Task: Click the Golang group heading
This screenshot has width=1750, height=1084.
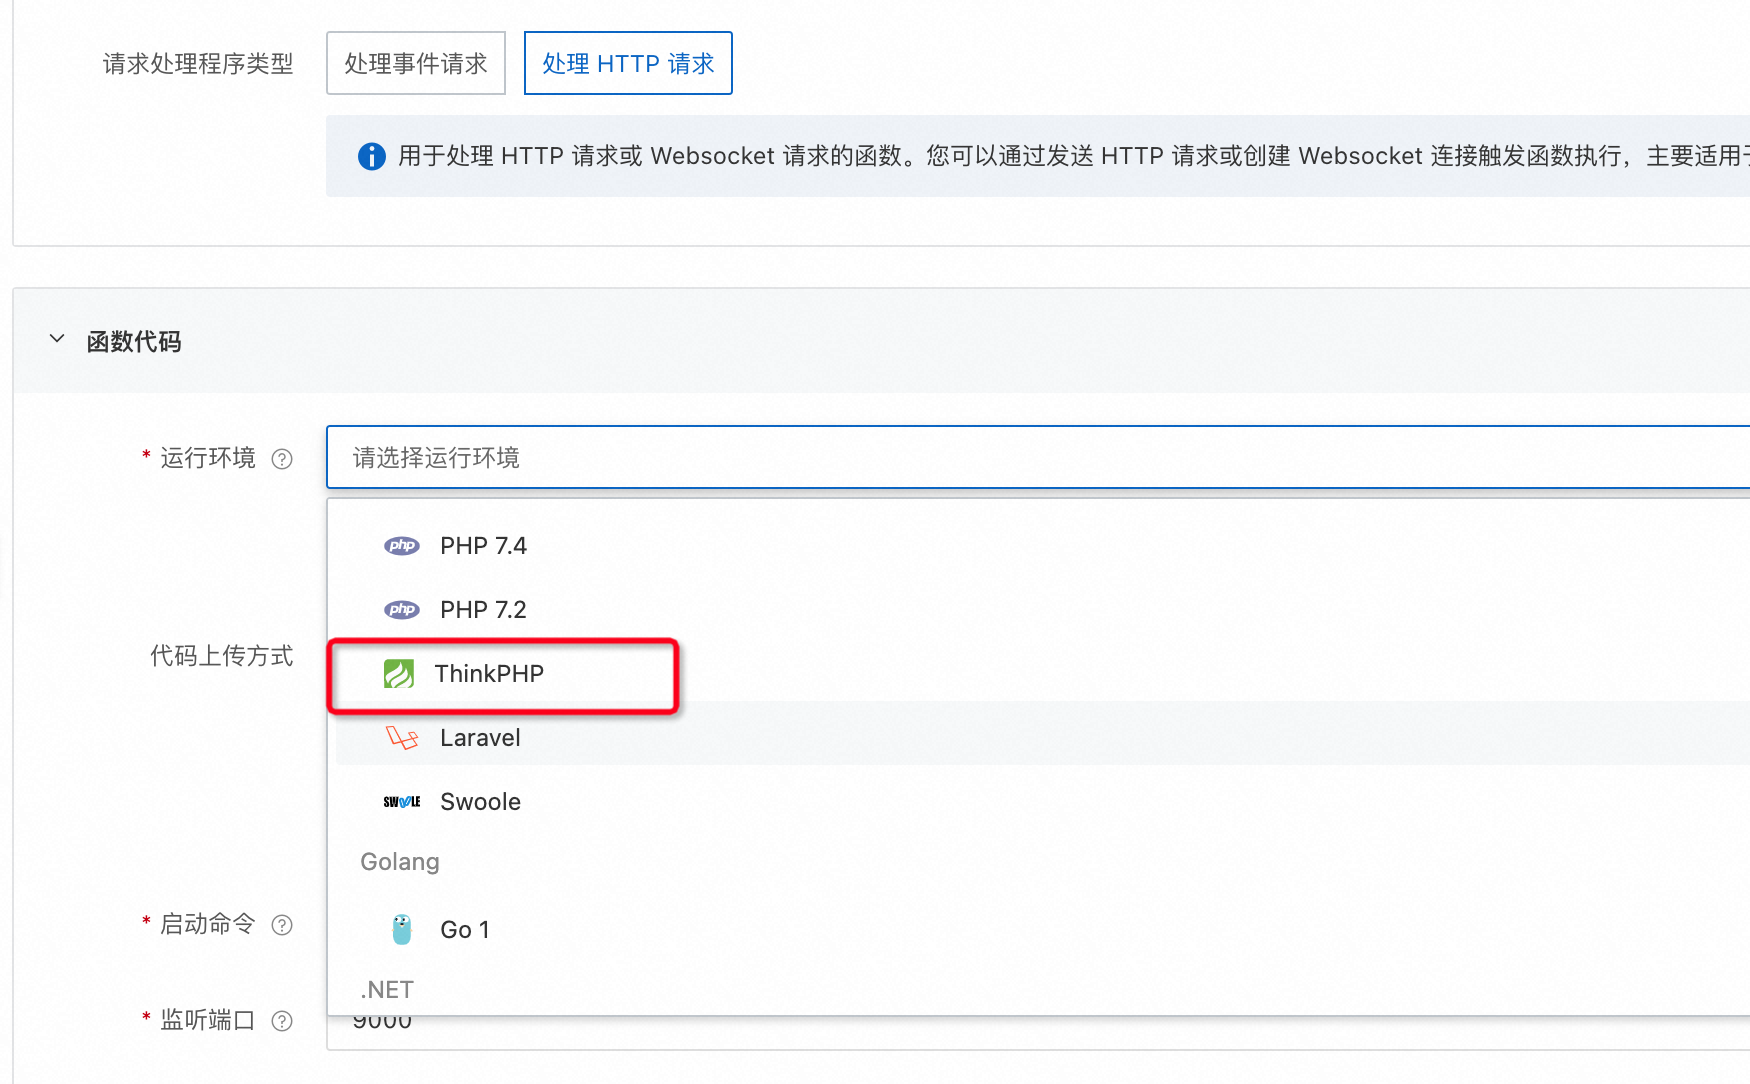Action: click(400, 861)
